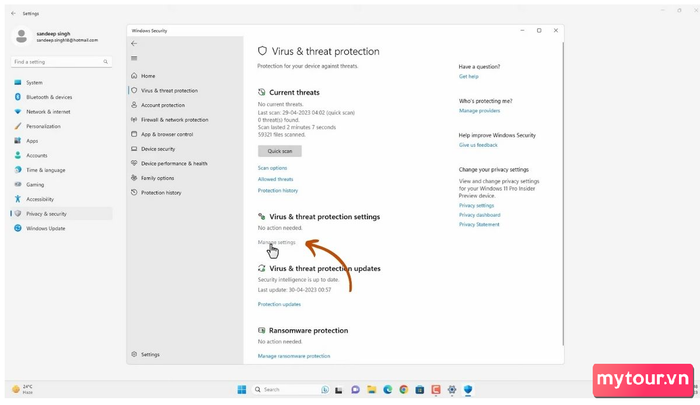Click Manage settings link
This screenshot has height=405, width=700.
[x=276, y=242]
